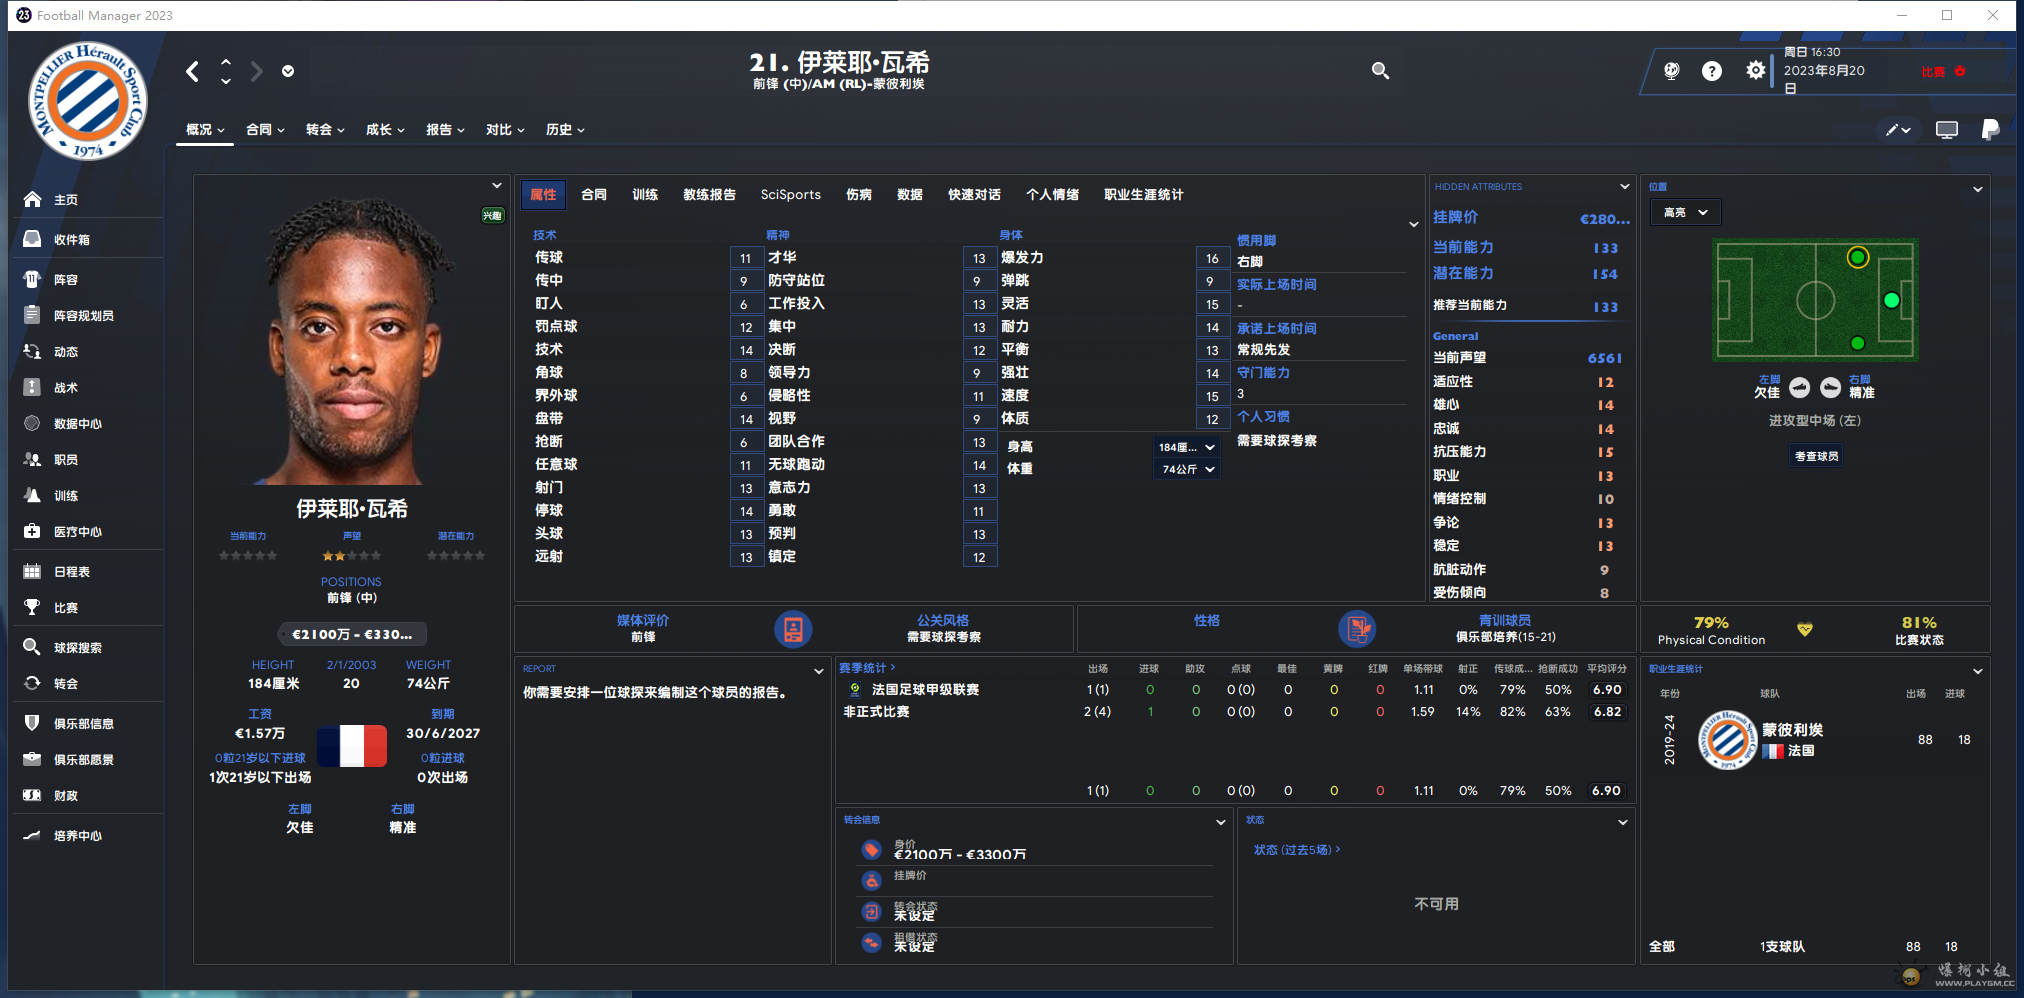2024x998 pixels.
Task: Open the 主页 home sidebar icon
Action: pyautogui.click(x=32, y=200)
